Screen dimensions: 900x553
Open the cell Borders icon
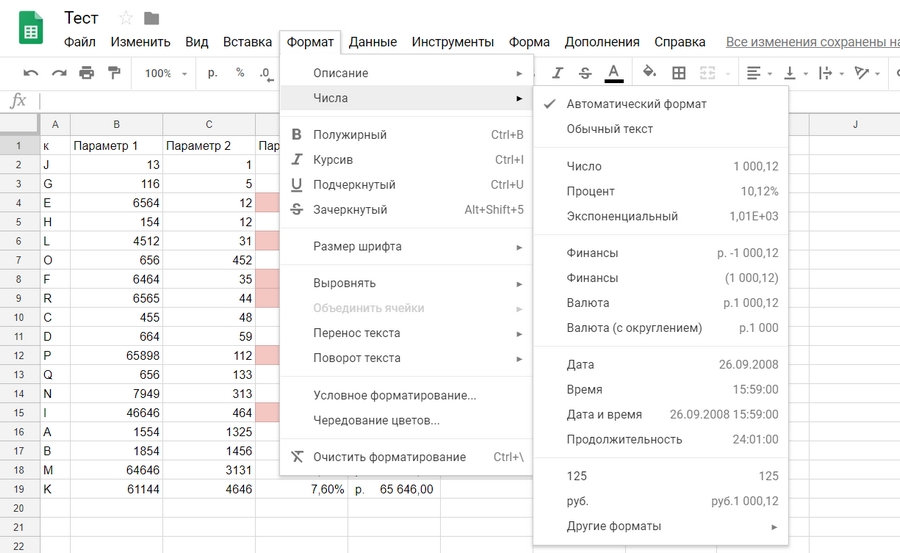679,73
